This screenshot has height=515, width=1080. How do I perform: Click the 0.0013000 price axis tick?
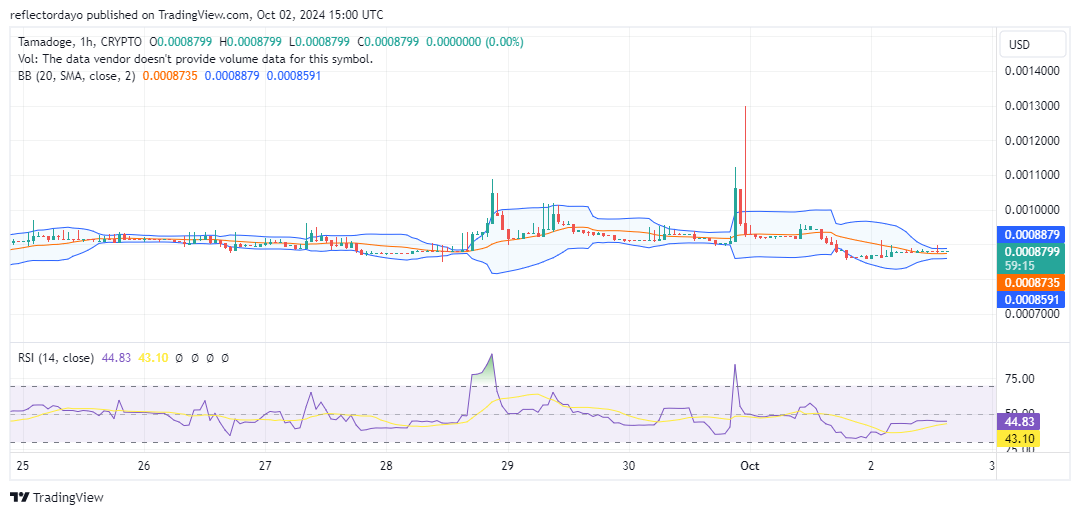[1032, 106]
